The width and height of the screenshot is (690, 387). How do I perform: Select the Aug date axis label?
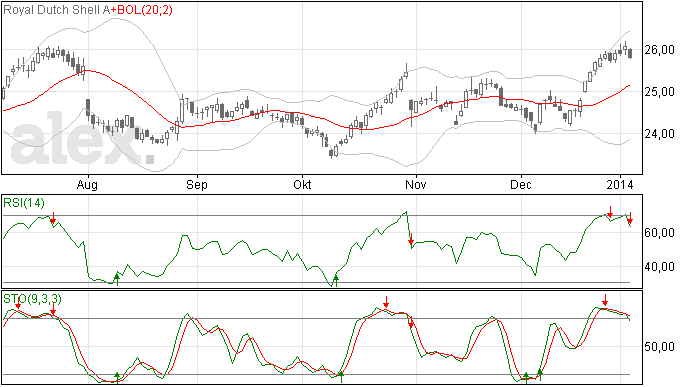click(87, 185)
